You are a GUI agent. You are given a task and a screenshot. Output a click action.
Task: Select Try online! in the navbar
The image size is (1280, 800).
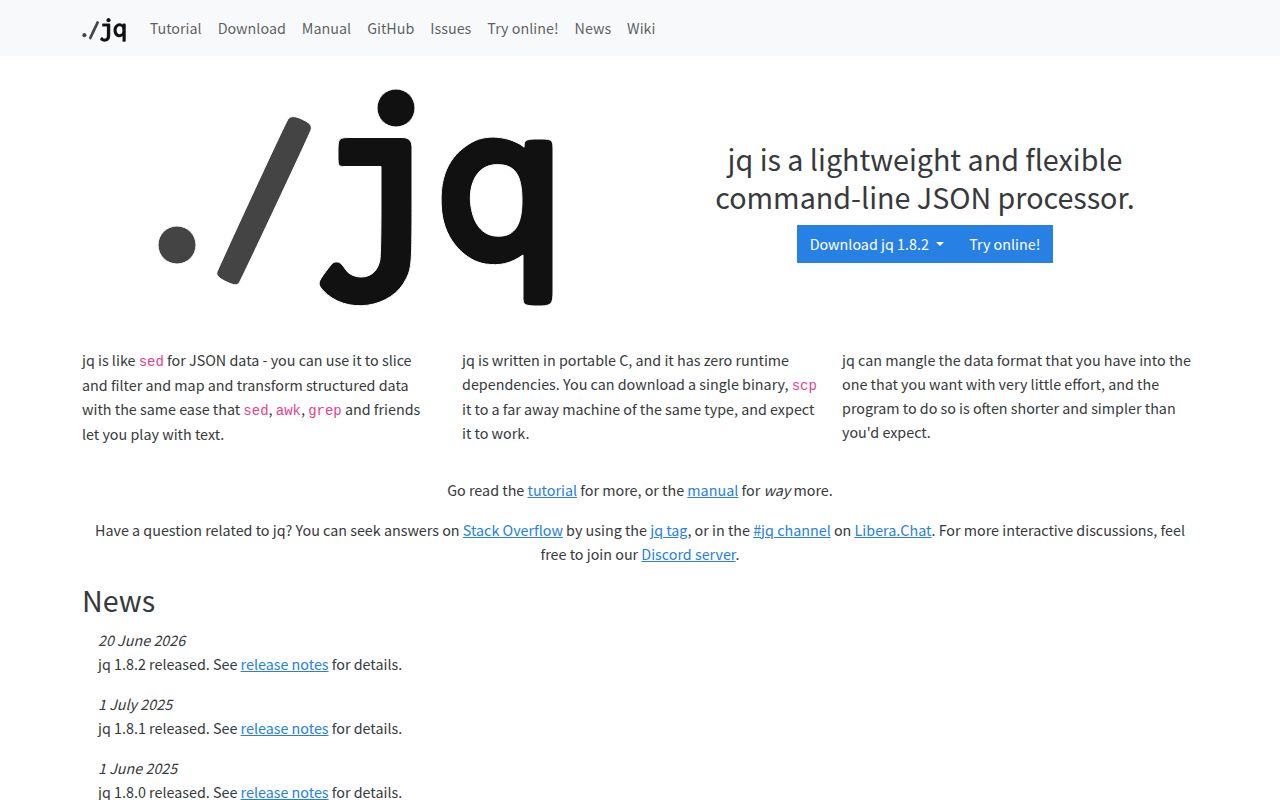click(523, 29)
